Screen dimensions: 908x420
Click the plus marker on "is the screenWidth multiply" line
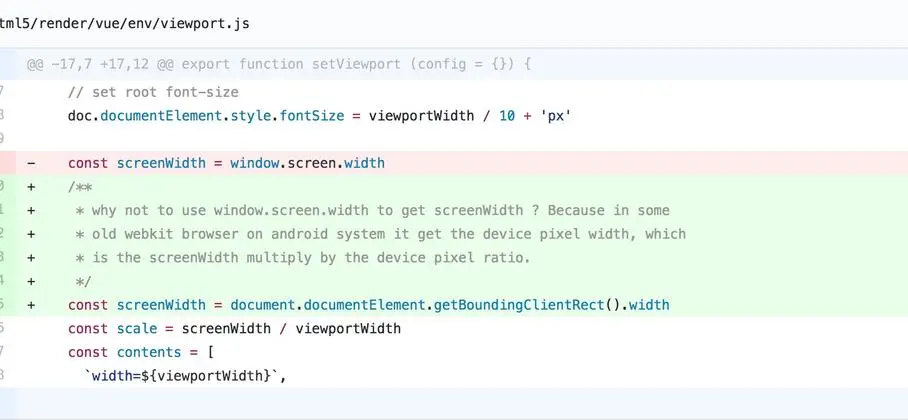[x=31, y=258]
